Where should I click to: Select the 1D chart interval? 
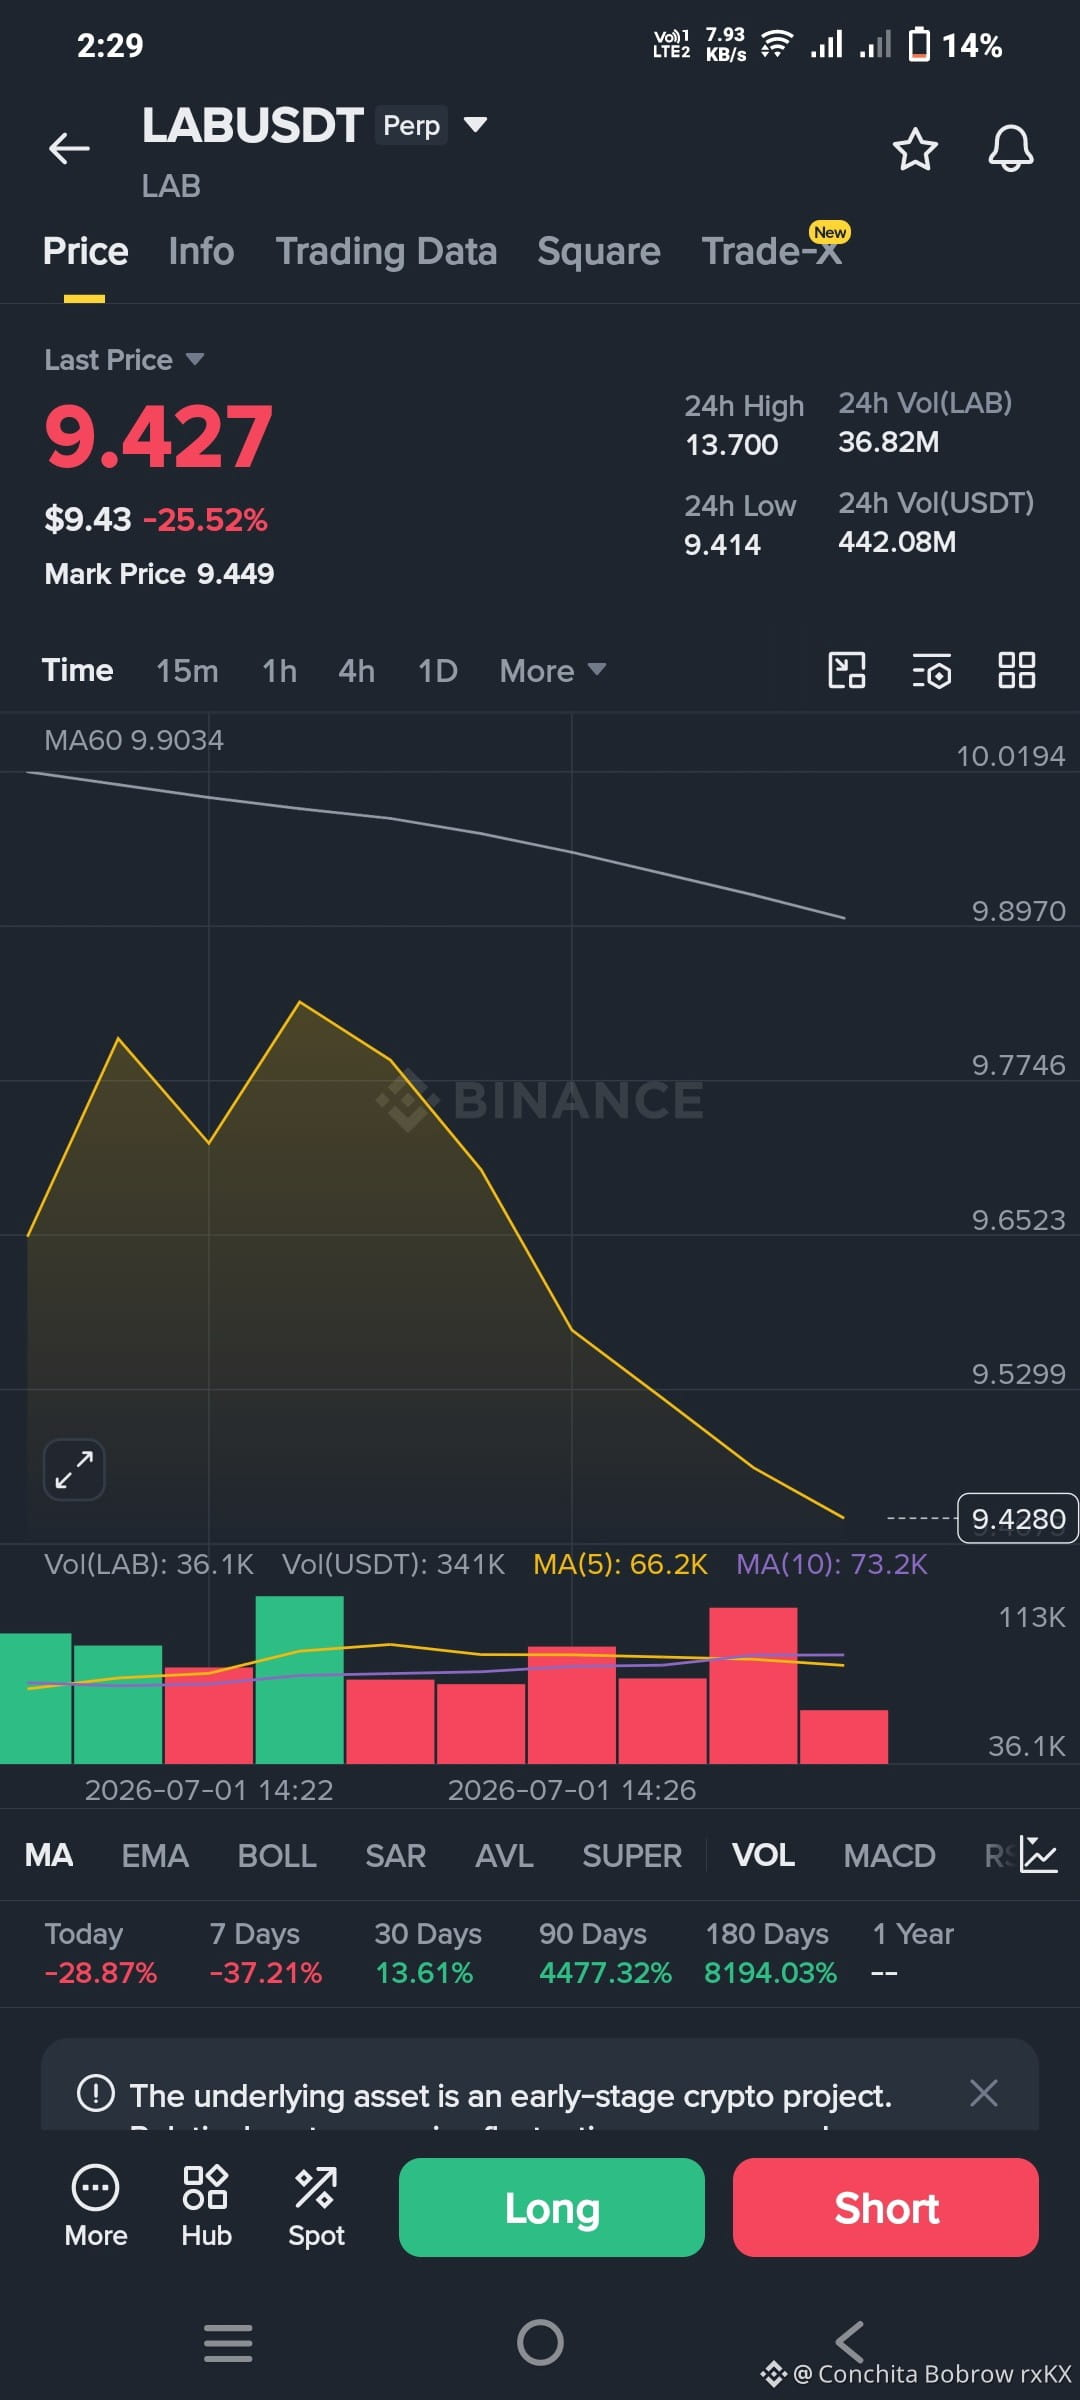[x=437, y=670]
